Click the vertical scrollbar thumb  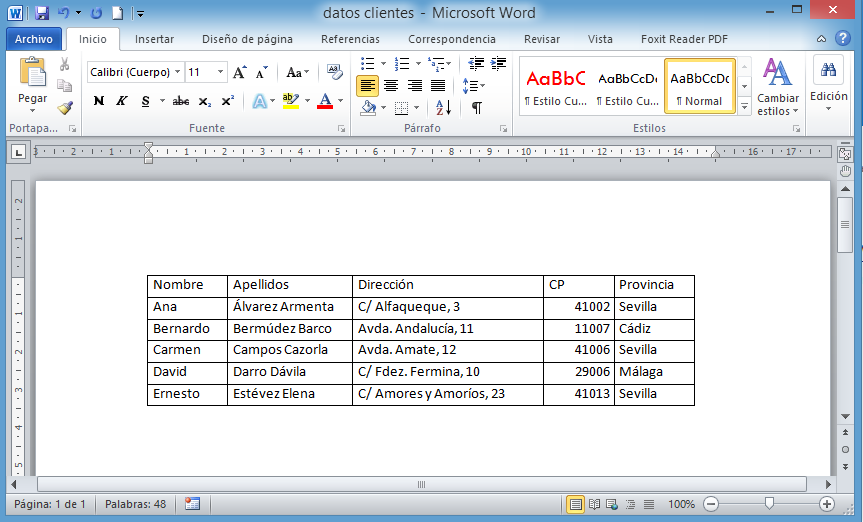pyautogui.click(x=845, y=225)
